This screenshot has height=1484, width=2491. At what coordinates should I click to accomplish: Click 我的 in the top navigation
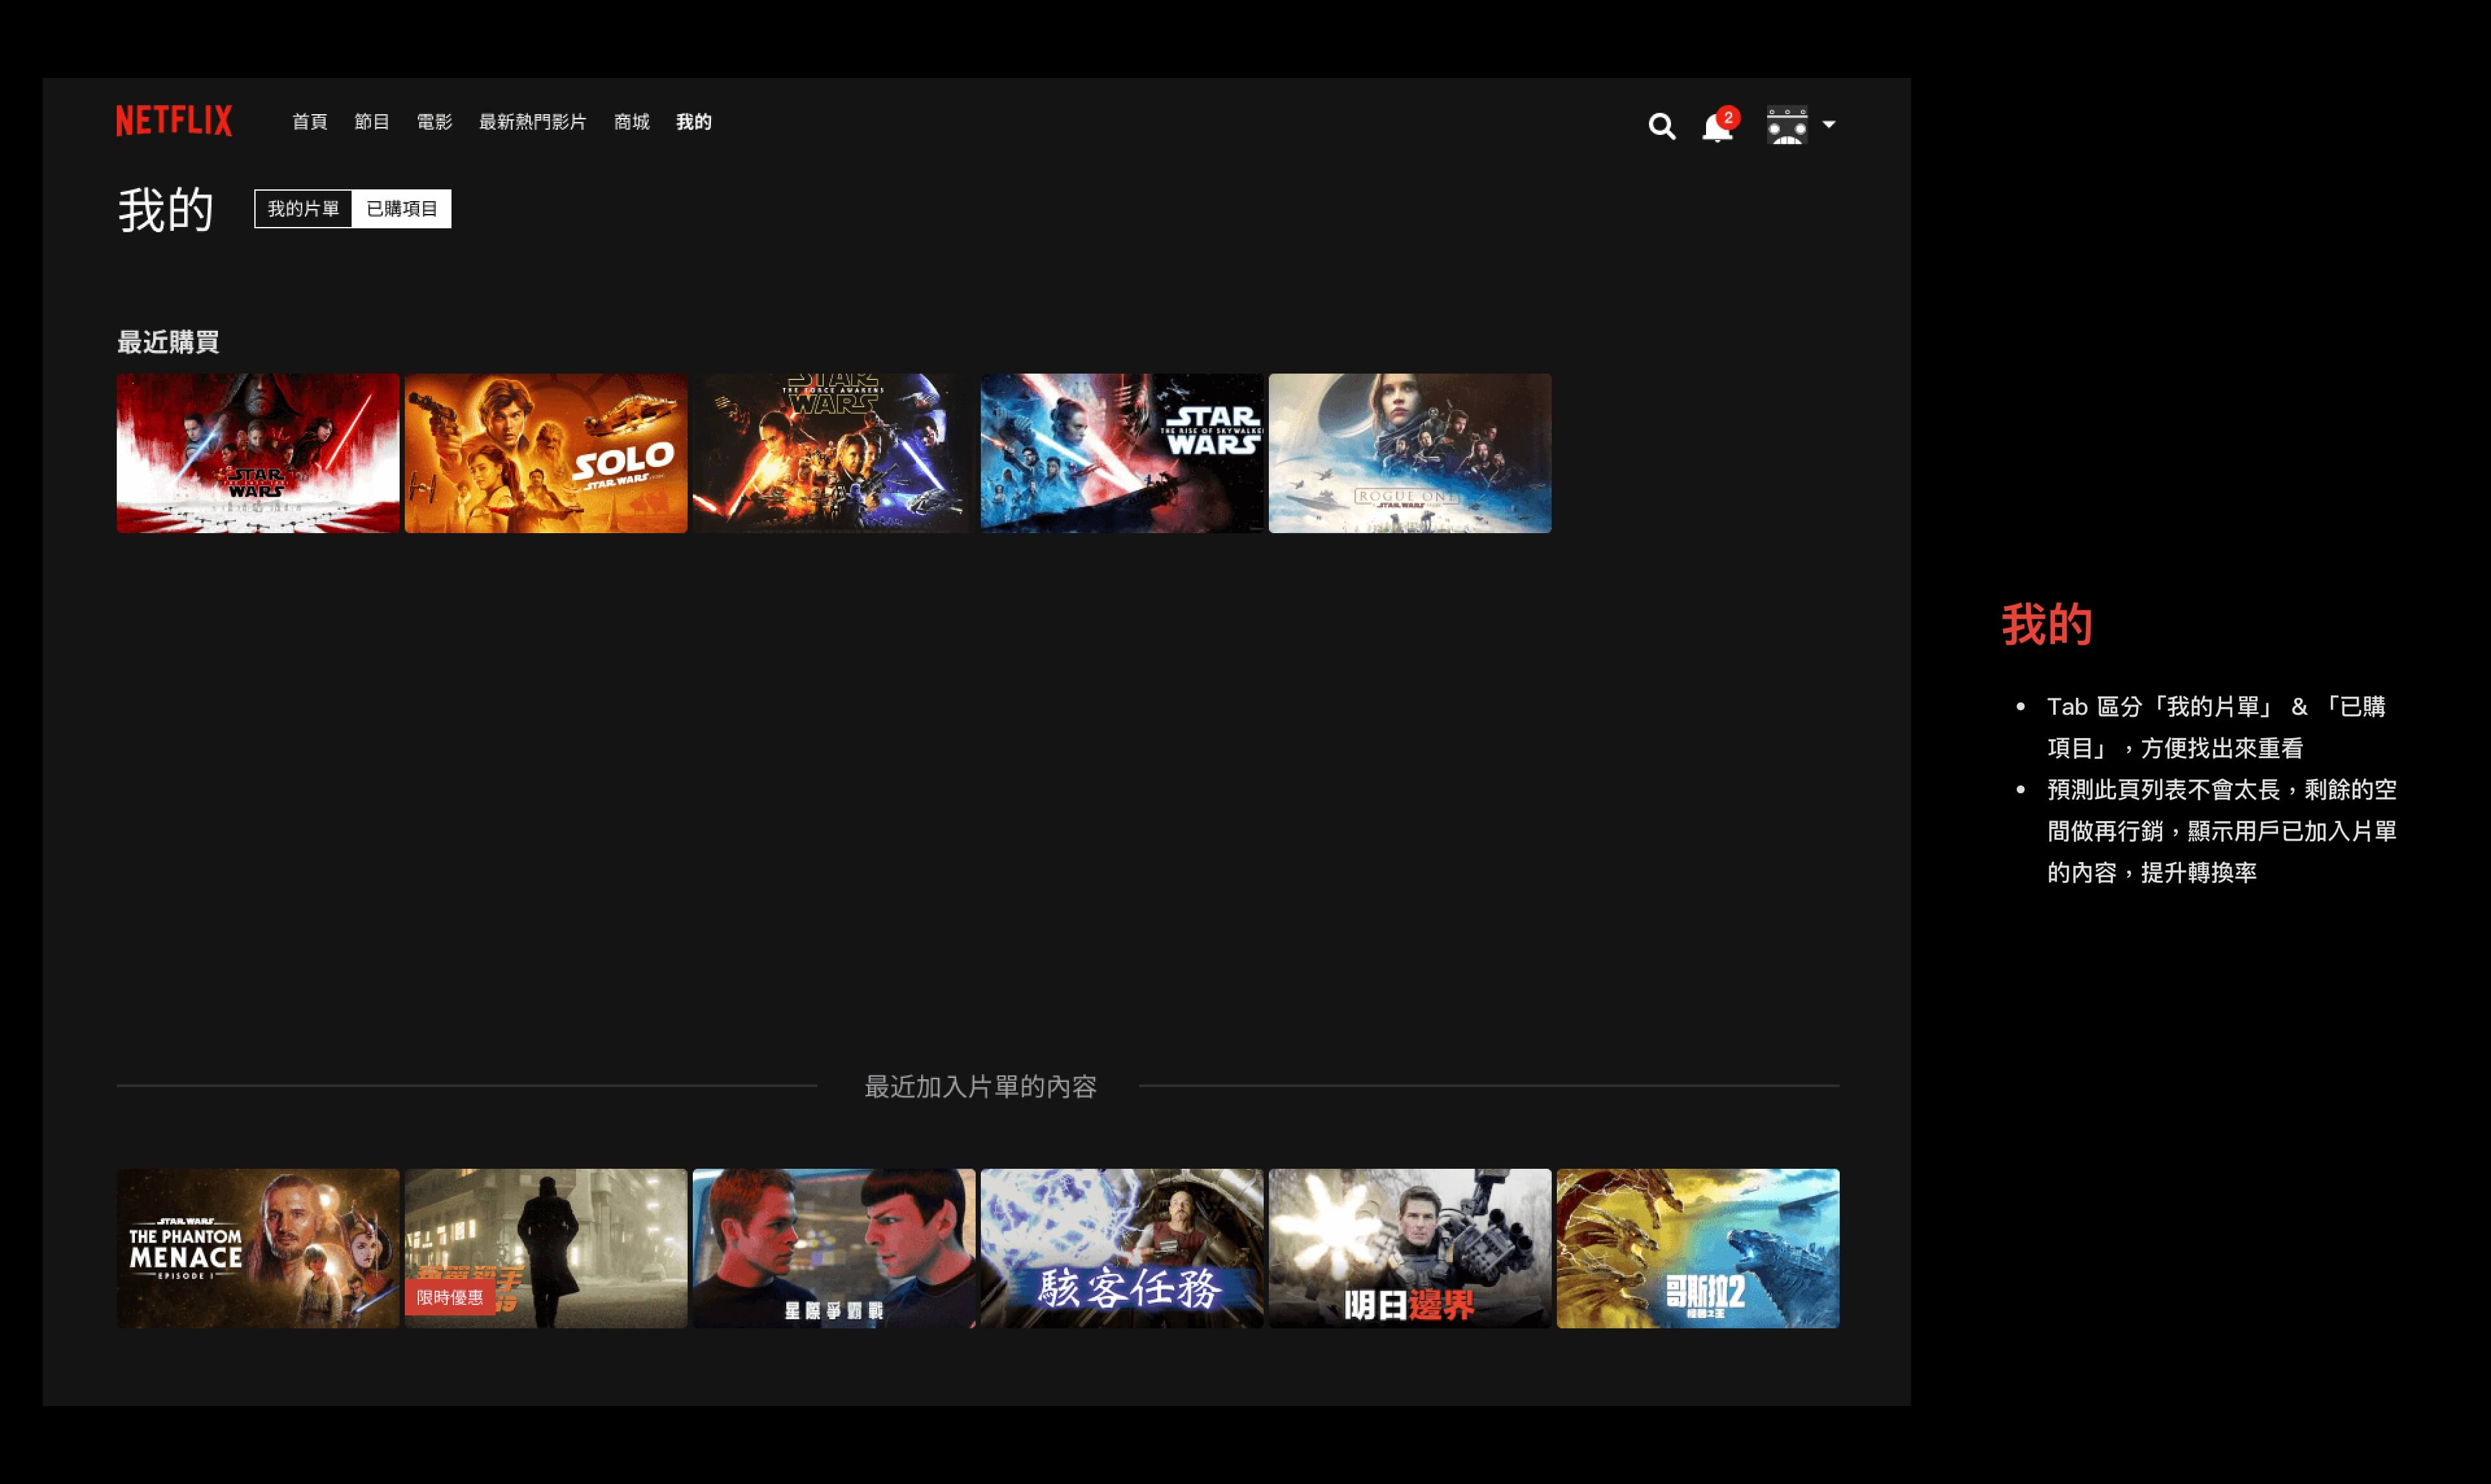pos(693,122)
